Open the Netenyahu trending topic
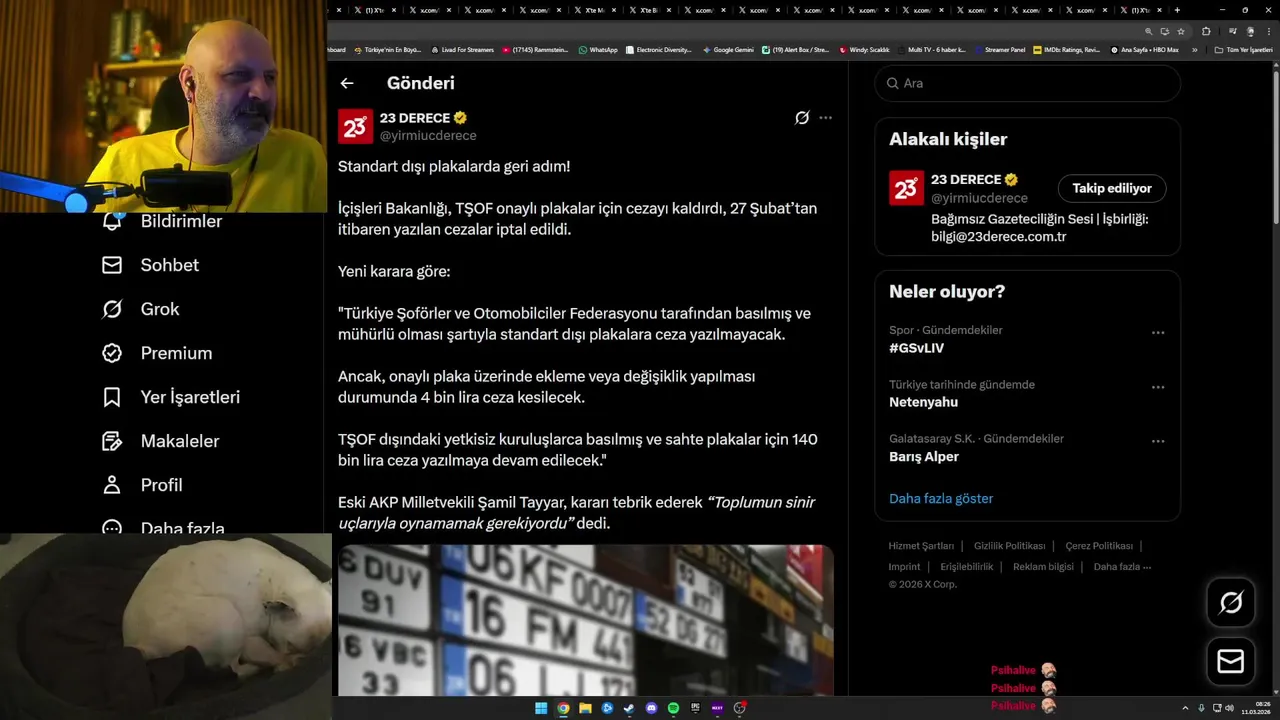 tap(924, 402)
